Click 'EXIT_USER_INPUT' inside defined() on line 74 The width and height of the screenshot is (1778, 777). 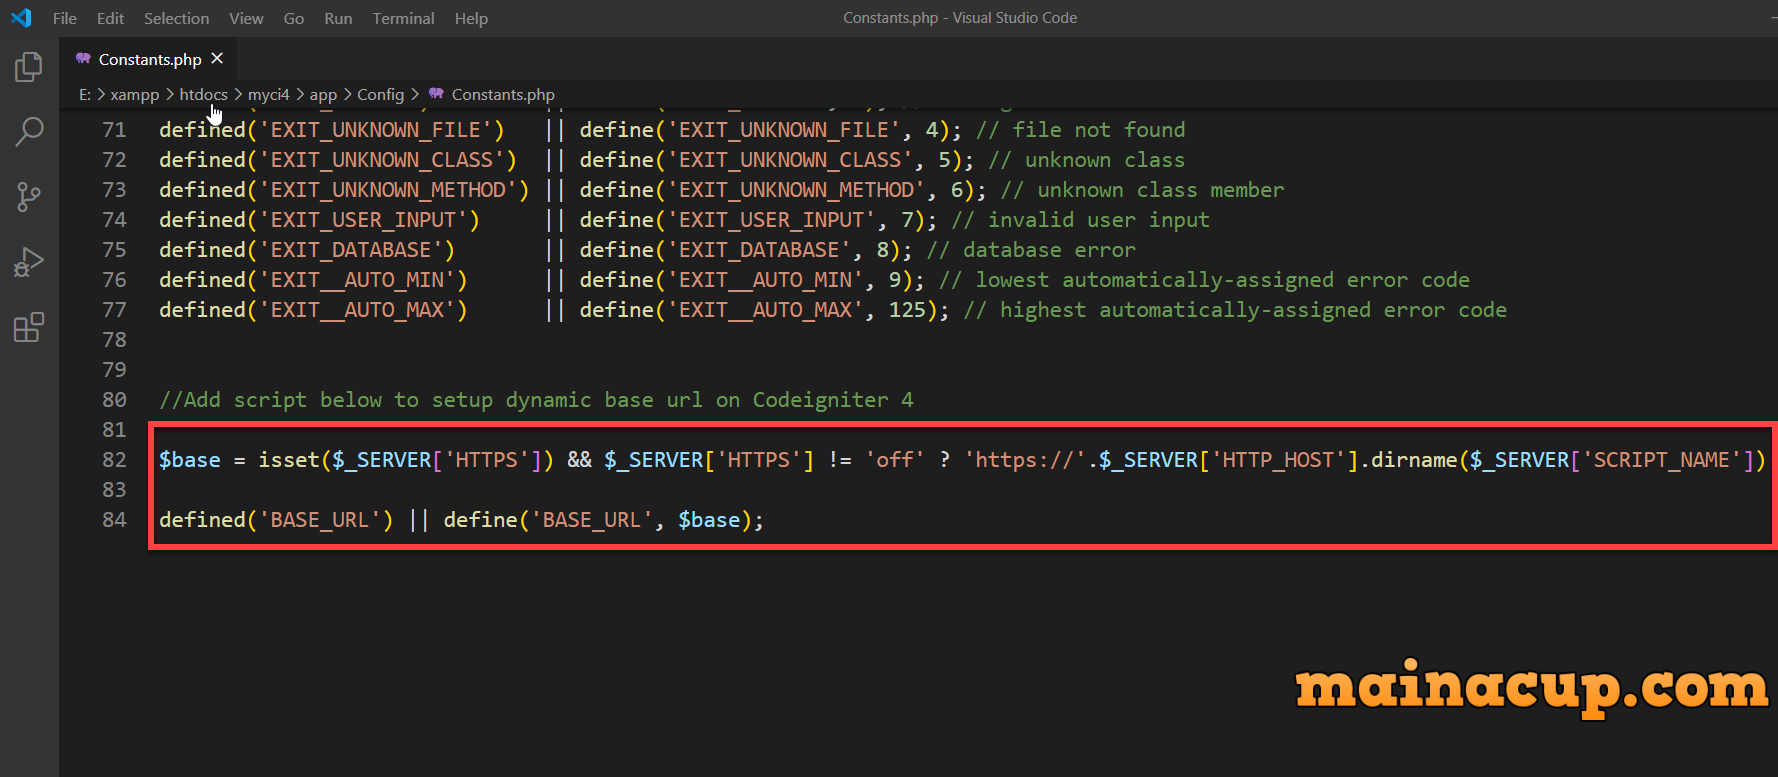[363, 220]
